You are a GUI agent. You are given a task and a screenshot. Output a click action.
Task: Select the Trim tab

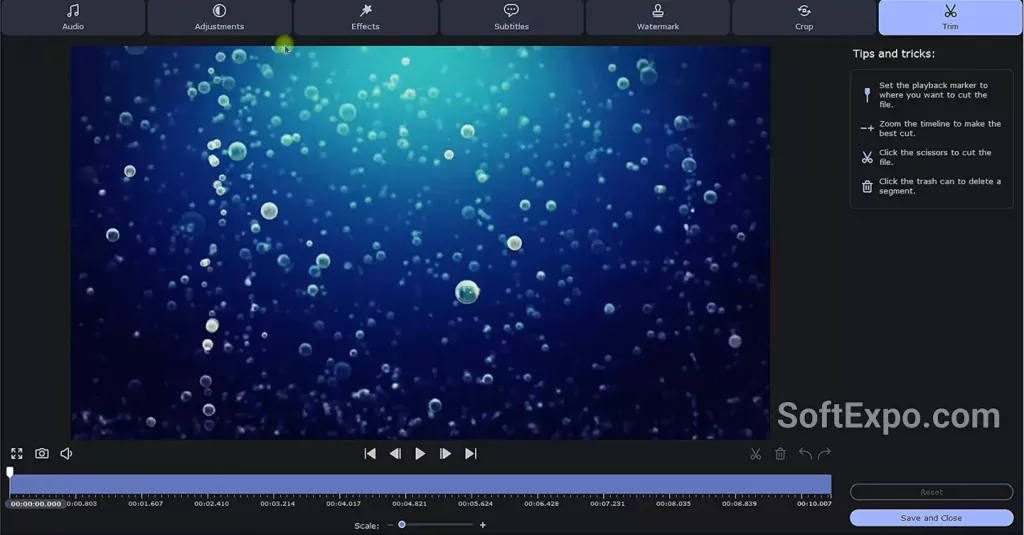point(950,18)
